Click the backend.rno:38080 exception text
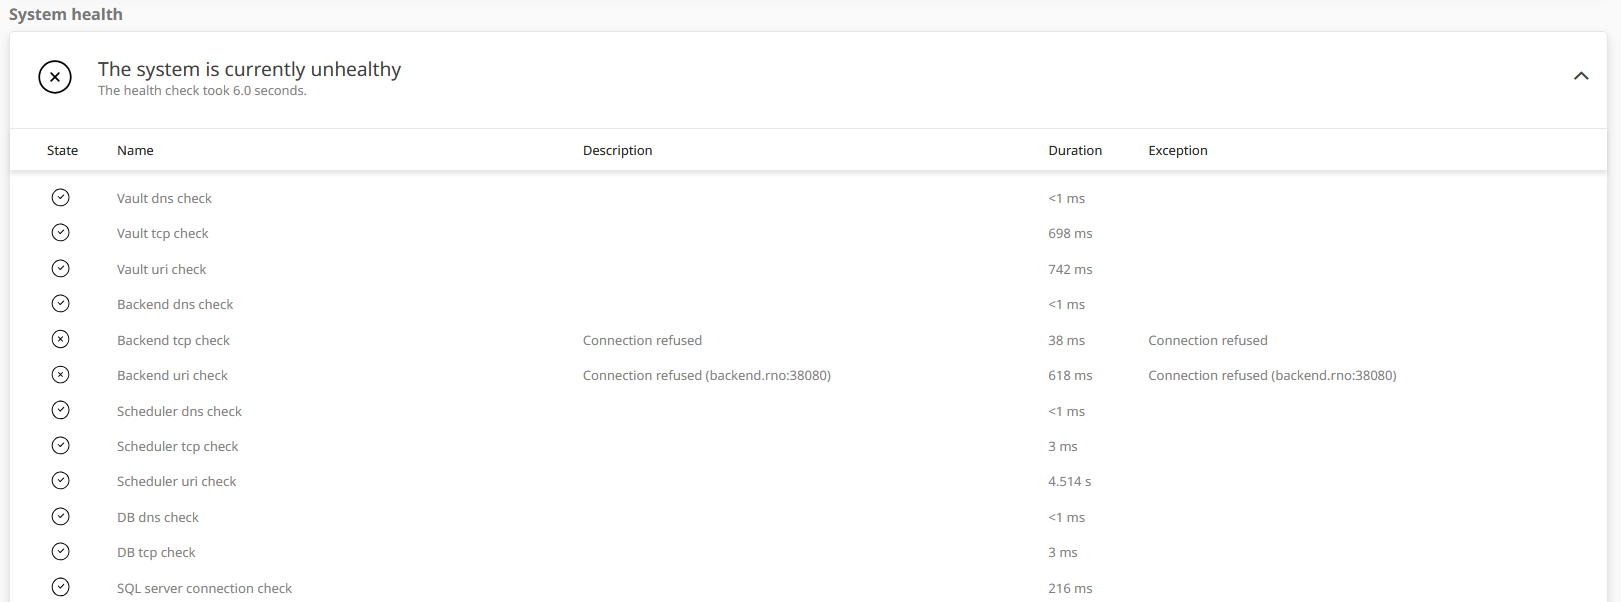Image resolution: width=1621 pixels, height=602 pixels. click(x=1271, y=376)
